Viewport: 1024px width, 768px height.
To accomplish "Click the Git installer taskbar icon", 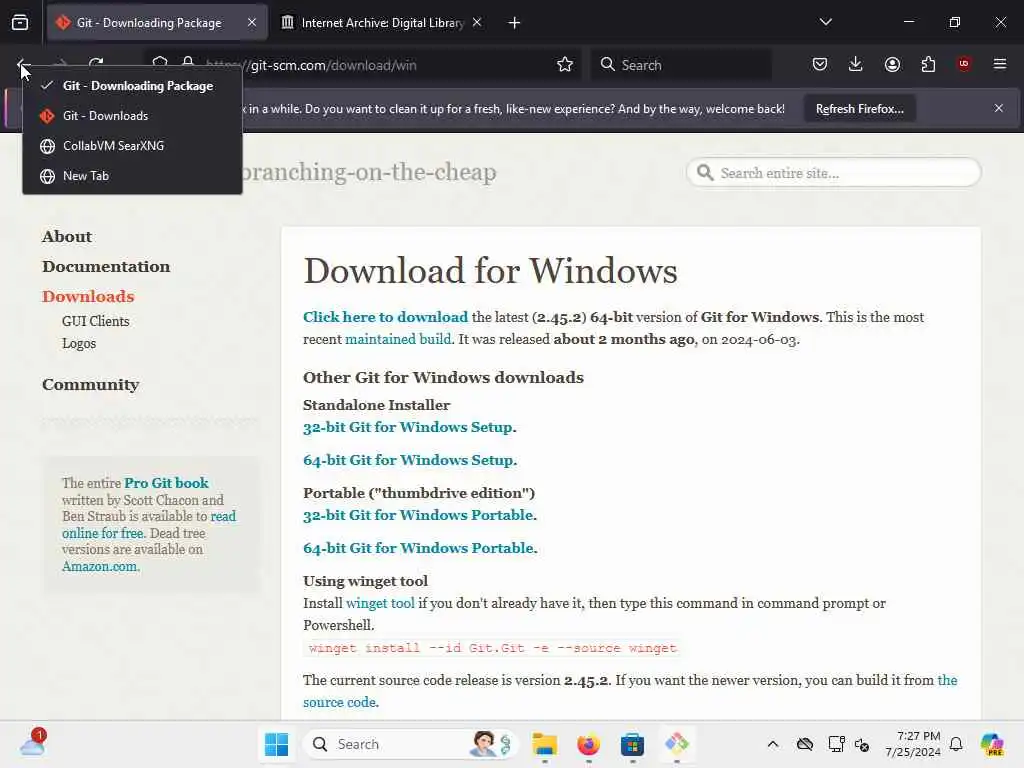I will (677, 744).
